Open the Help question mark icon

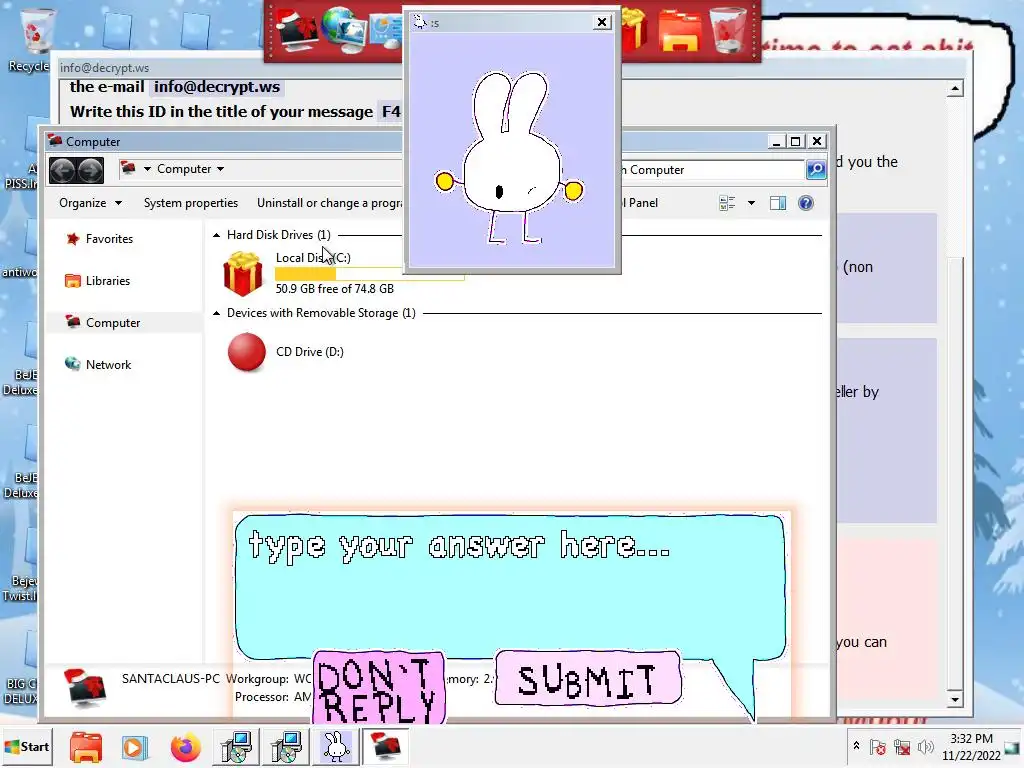[806, 203]
